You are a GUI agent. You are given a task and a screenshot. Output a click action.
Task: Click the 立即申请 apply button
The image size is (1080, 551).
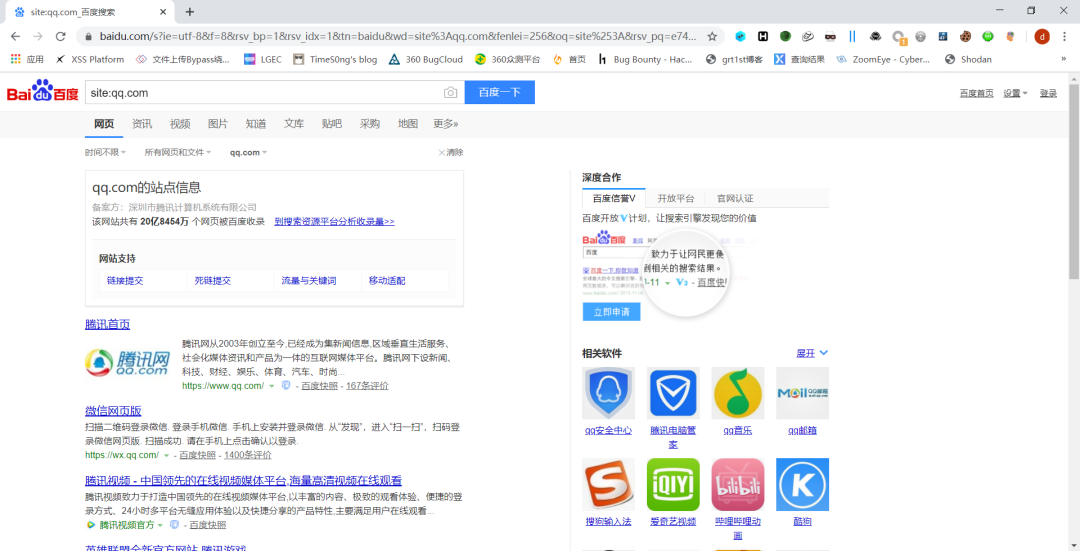pyautogui.click(x=611, y=311)
